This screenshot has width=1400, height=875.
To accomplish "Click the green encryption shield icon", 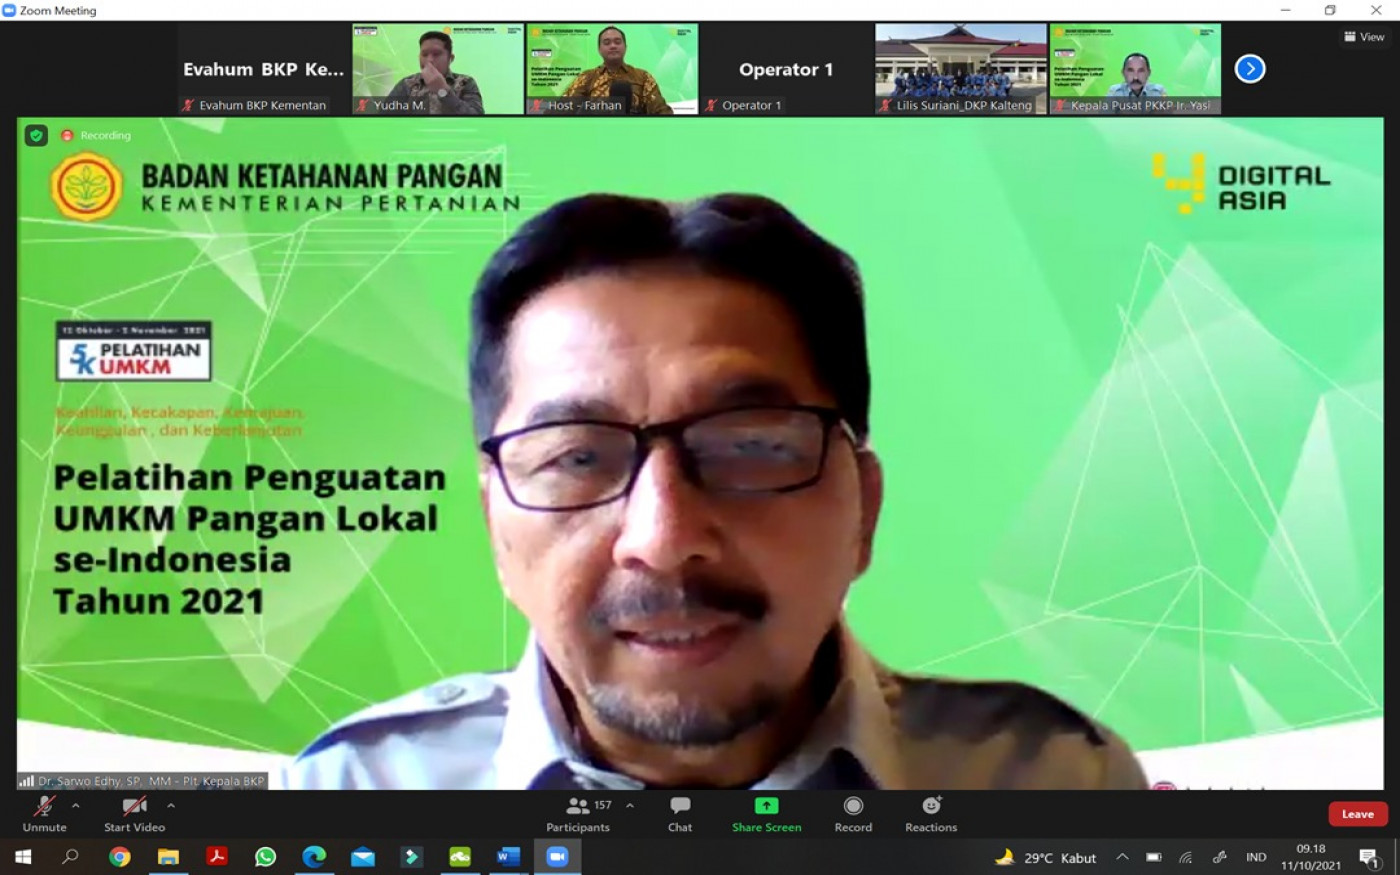I will (36, 135).
